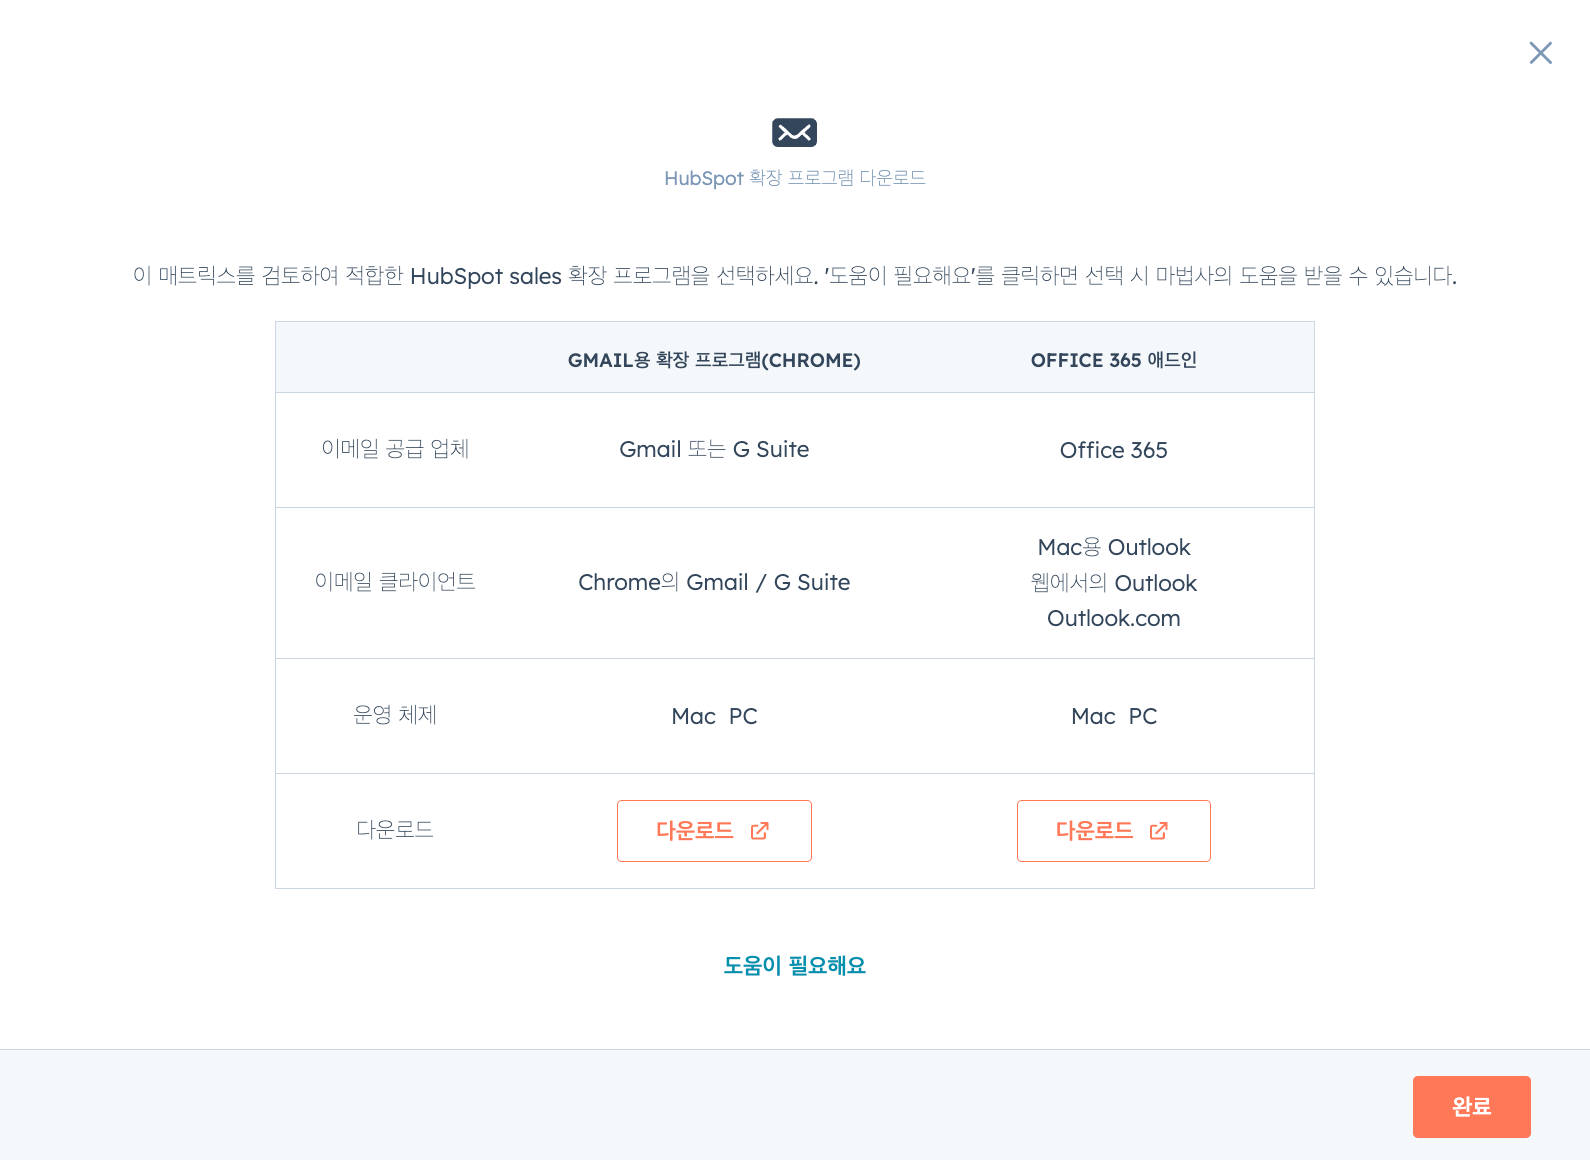Click the Chrome의 Gmail / G Suite cell
1590x1160 pixels.
click(714, 582)
